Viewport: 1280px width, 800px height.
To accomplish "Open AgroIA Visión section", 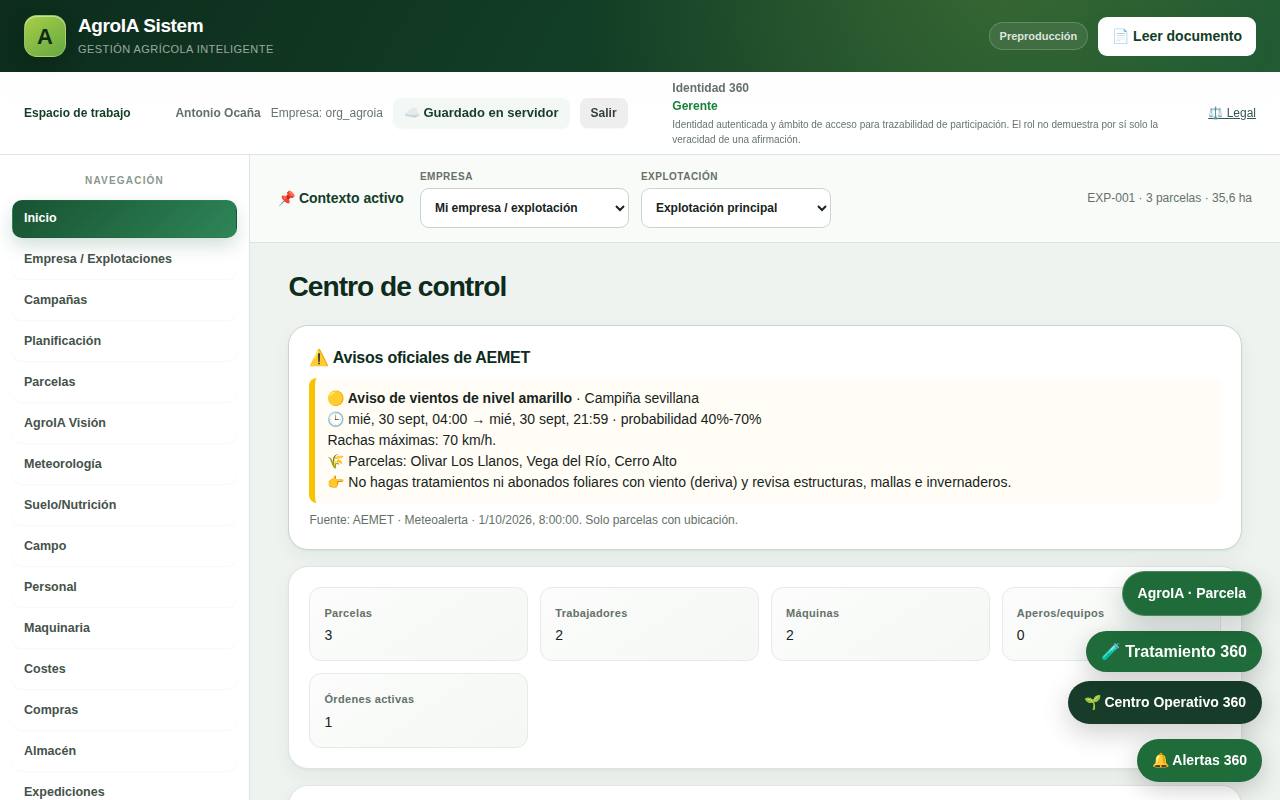I will [x=124, y=423].
